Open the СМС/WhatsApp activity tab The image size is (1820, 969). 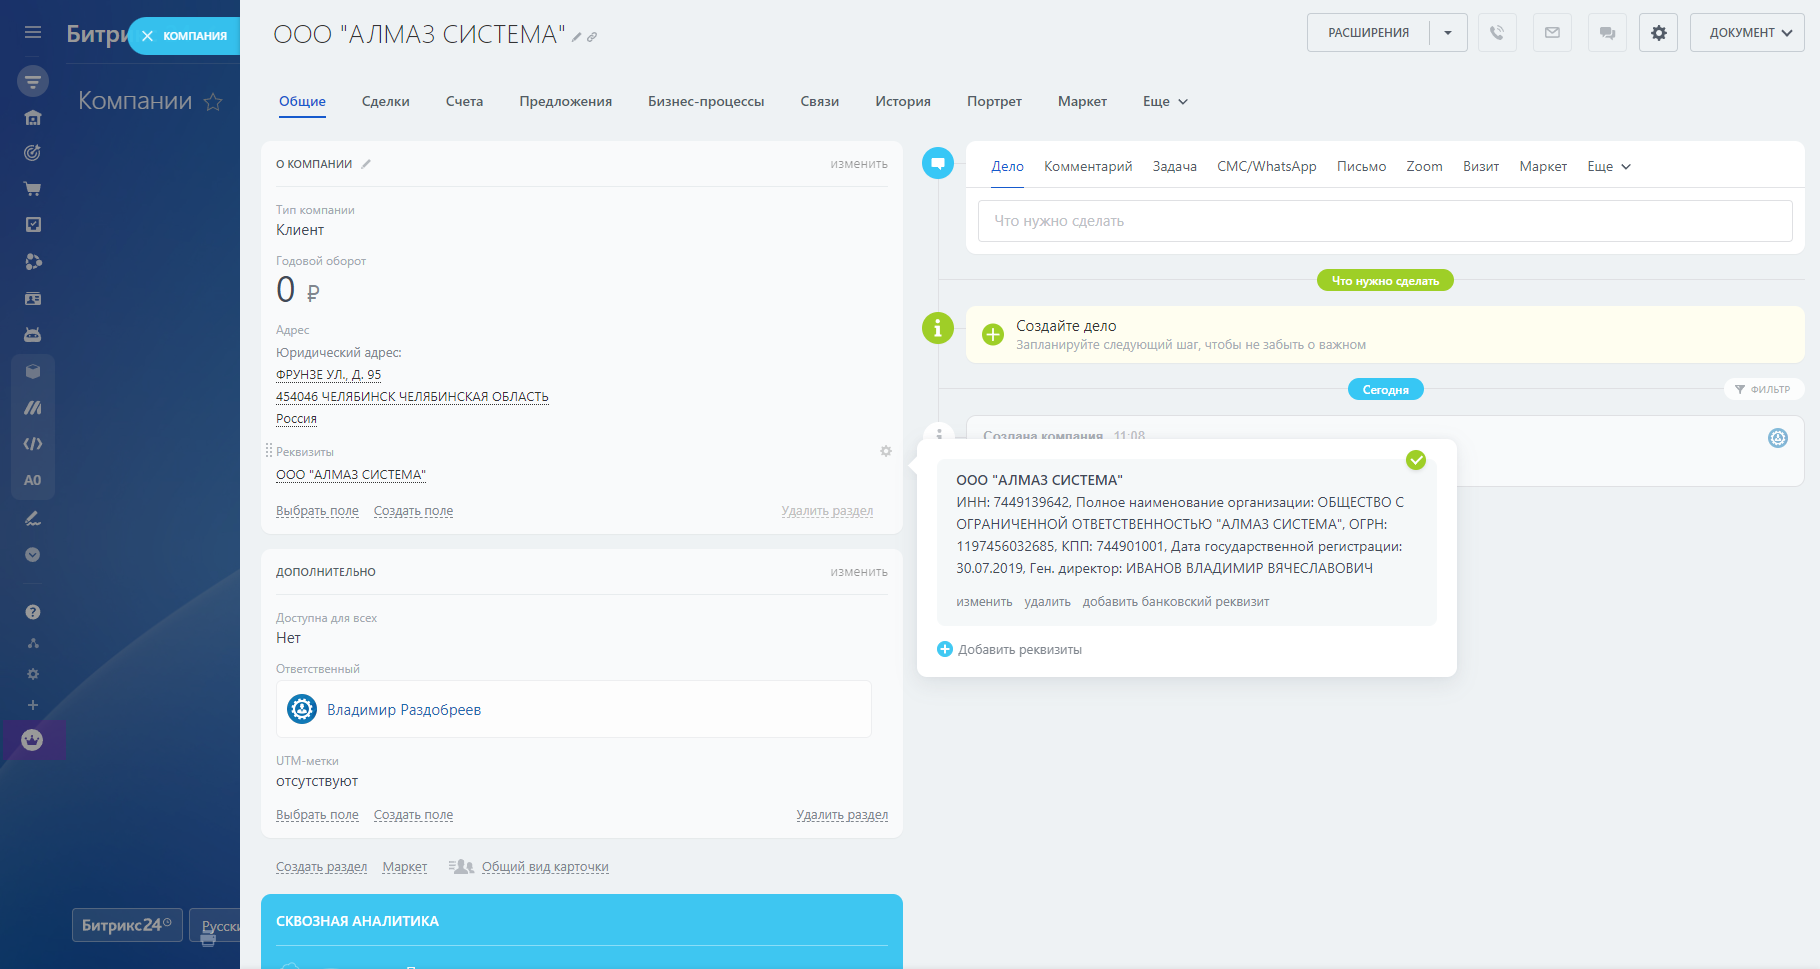click(x=1267, y=166)
